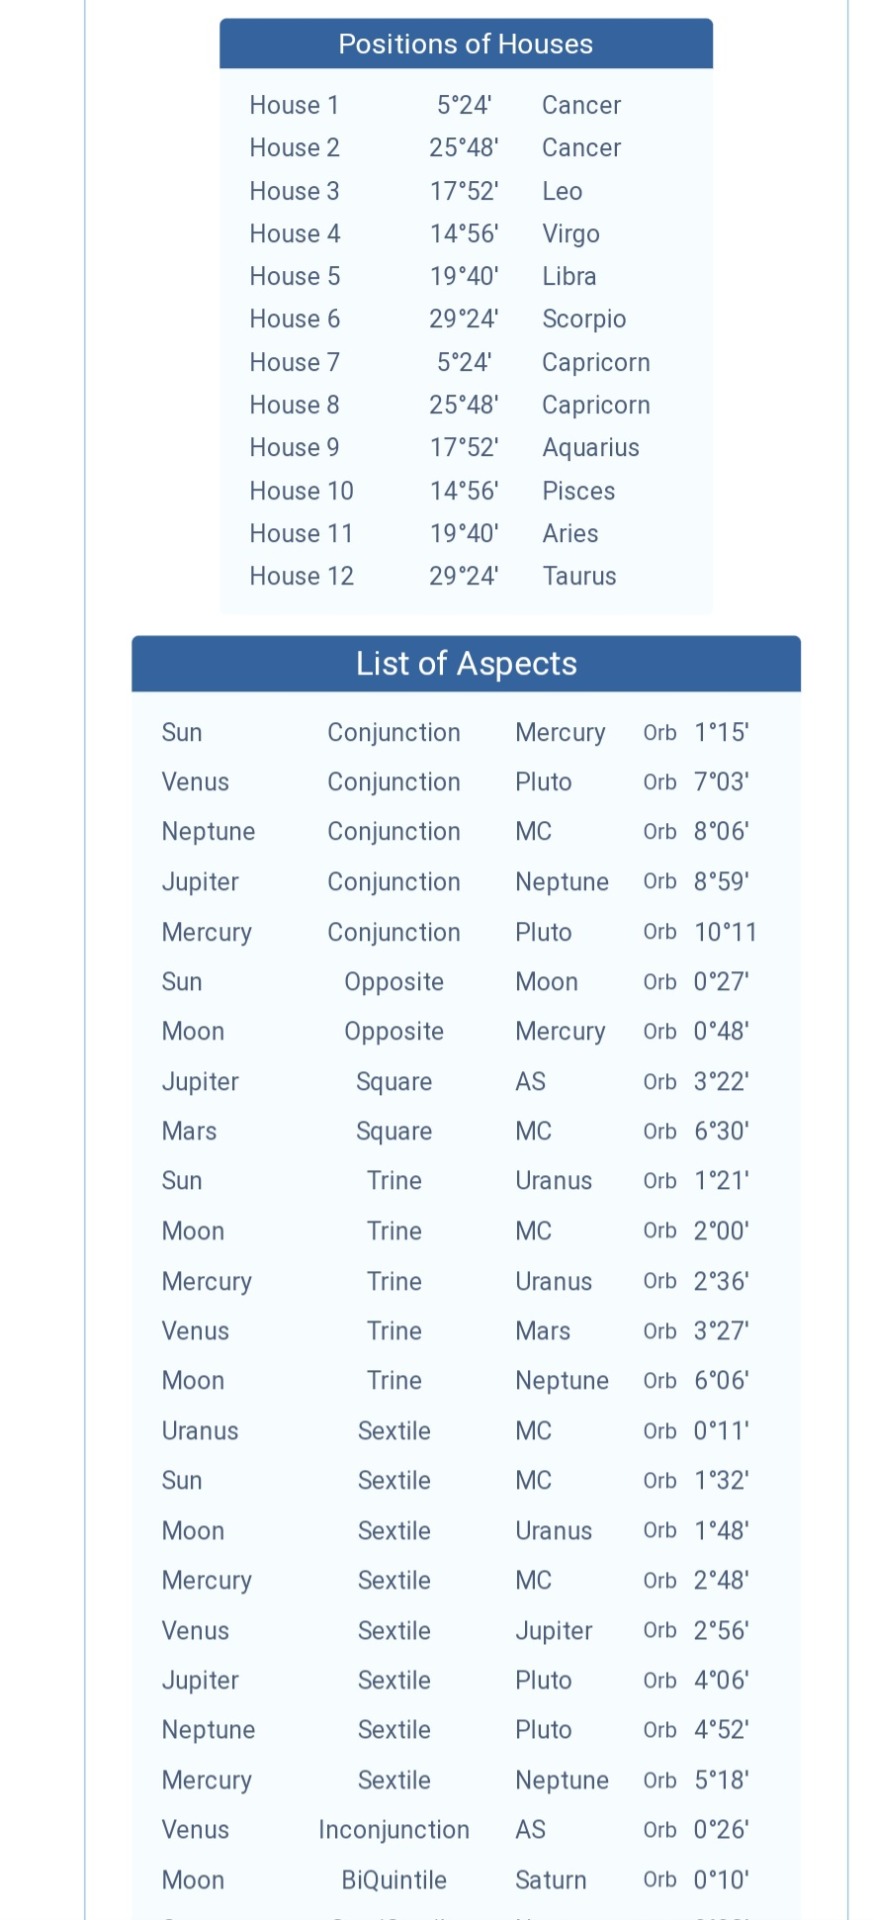Click Virgo in the House 4 row
Image resolution: width=874 pixels, height=1920 pixels.
coord(570,234)
